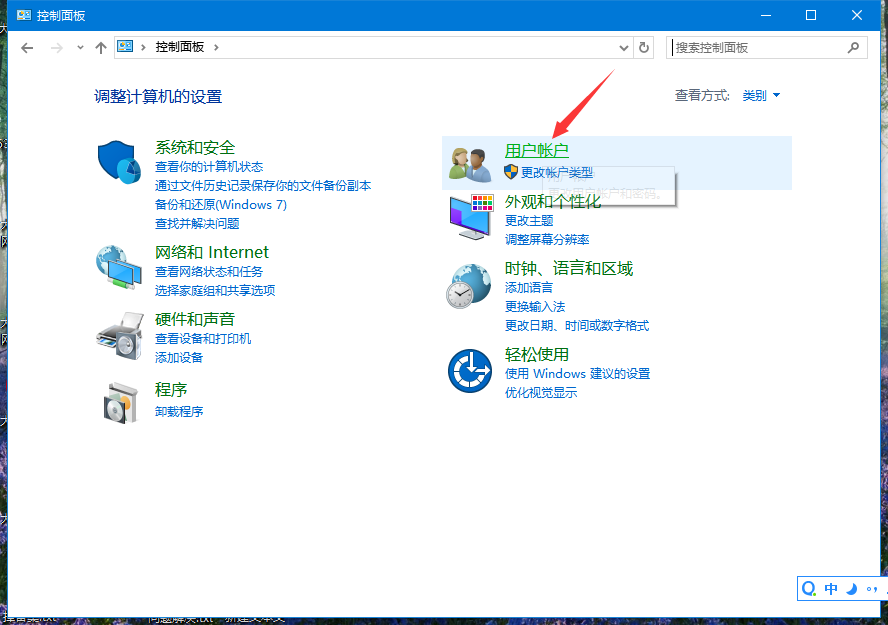Click the 添加设备 link
Screen dimensions: 888x625
pyautogui.click(x=179, y=358)
